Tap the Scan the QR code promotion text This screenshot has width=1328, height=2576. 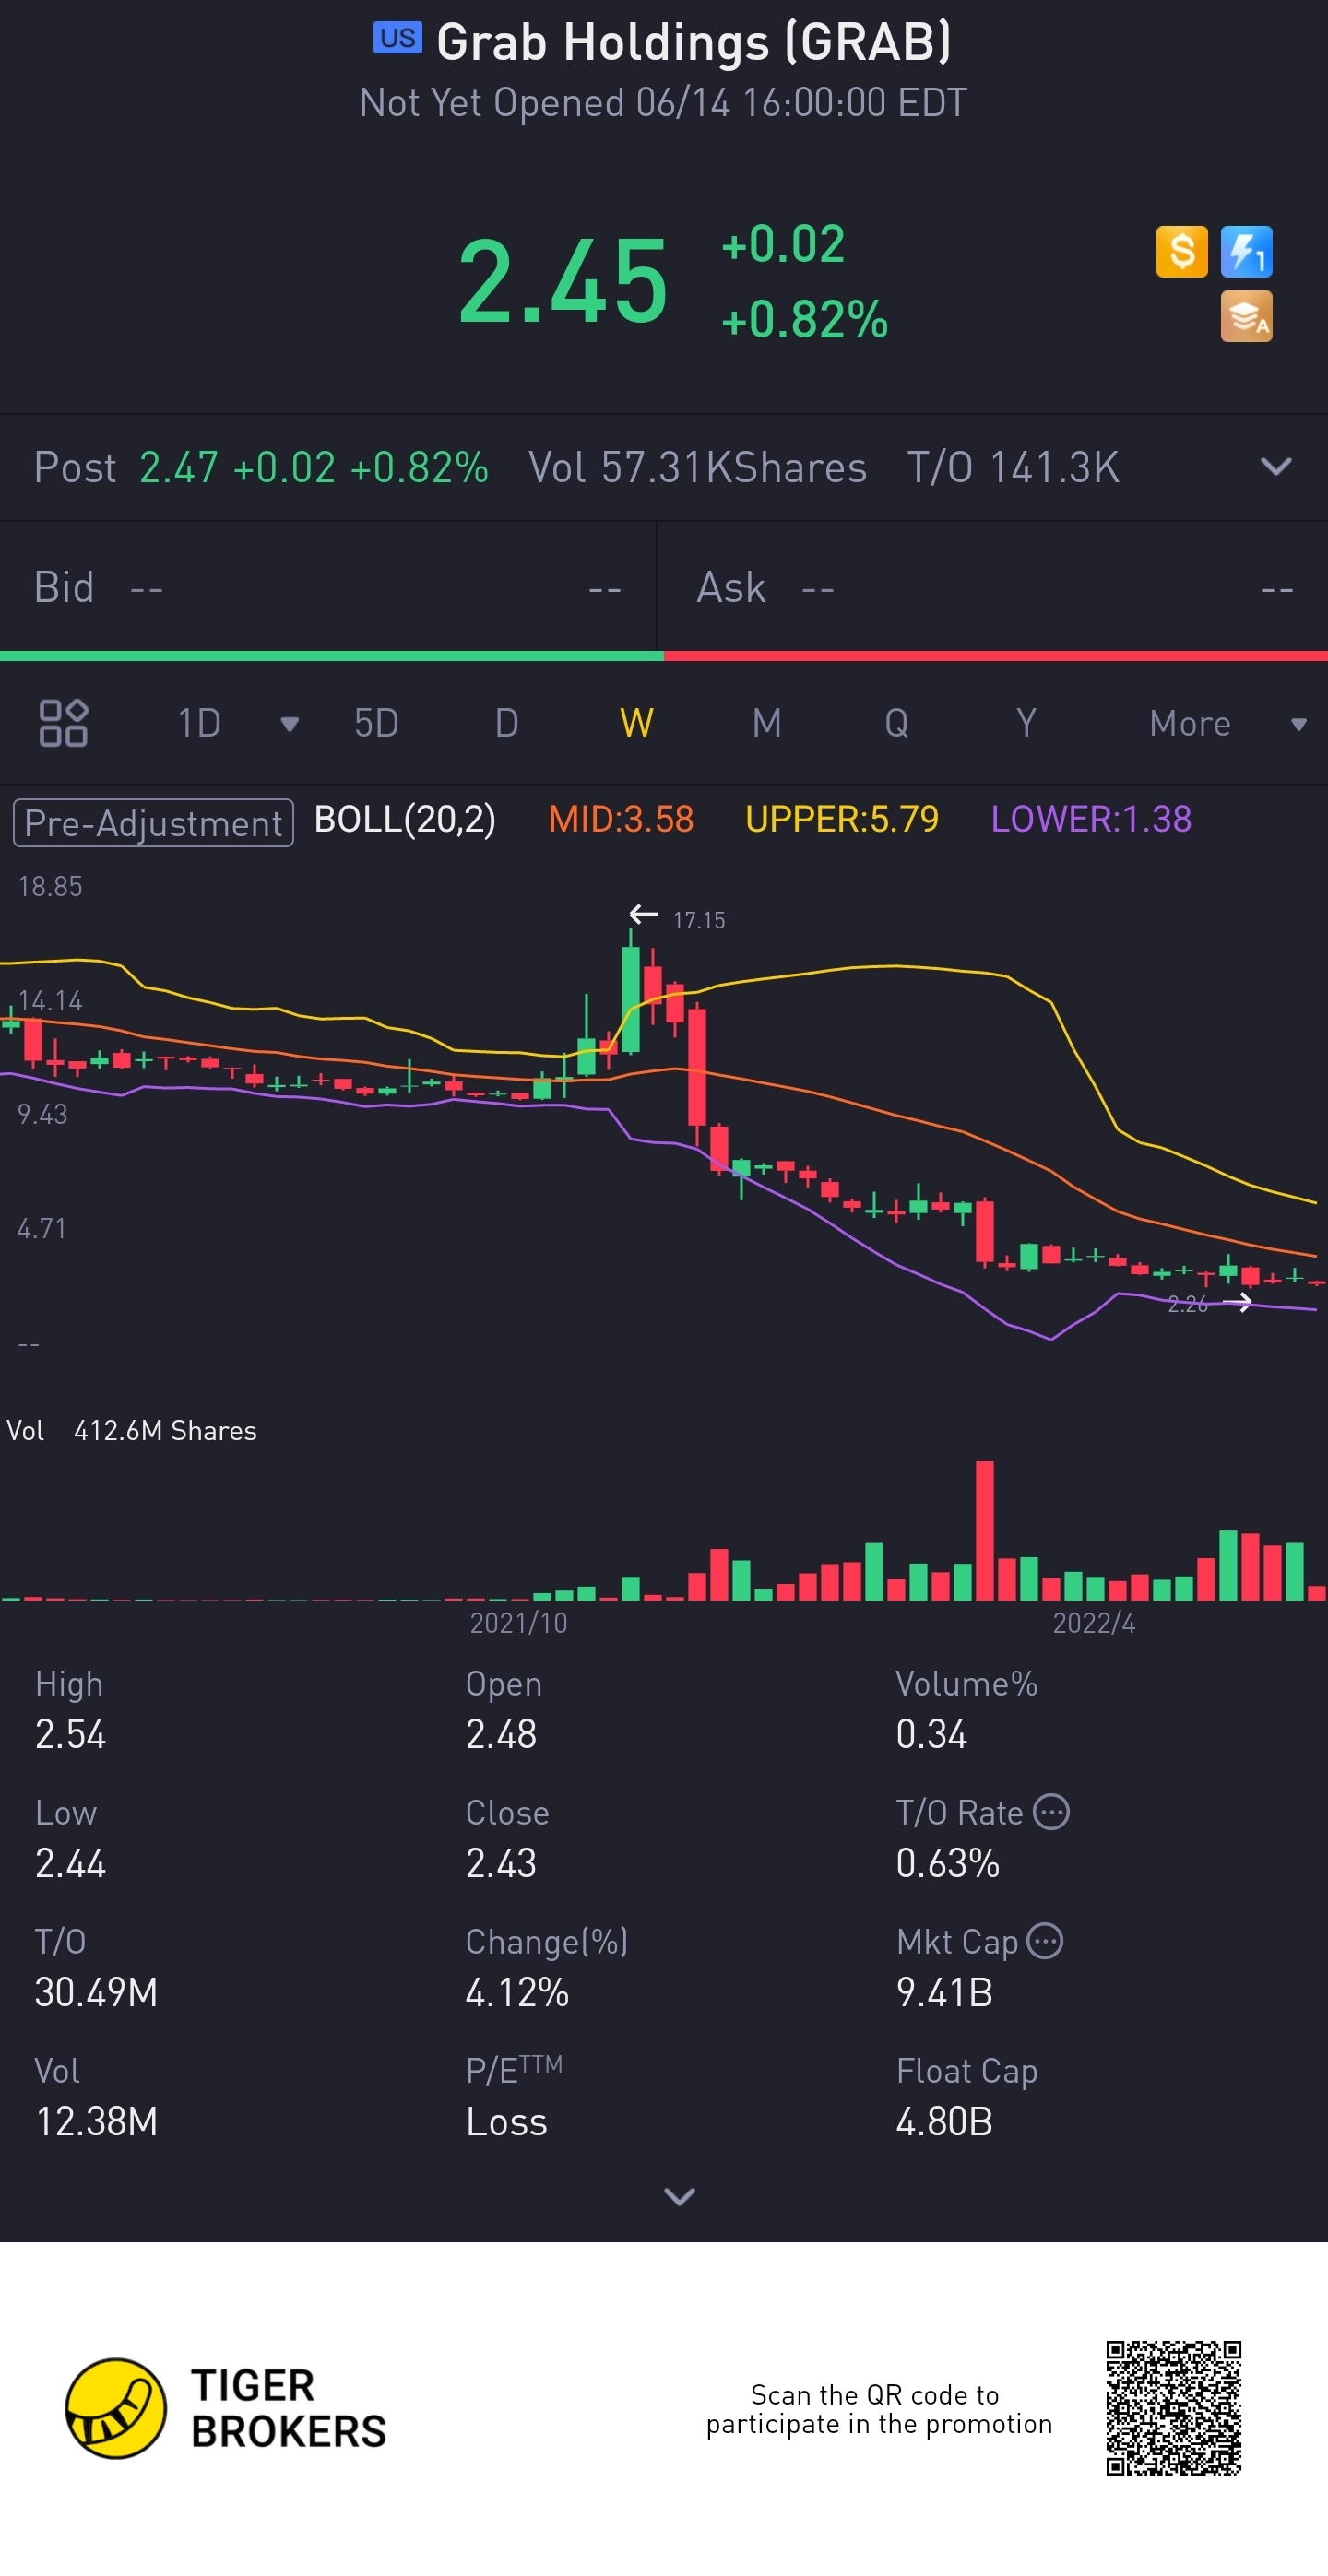pyautogui.click(x=879, y=2409)
